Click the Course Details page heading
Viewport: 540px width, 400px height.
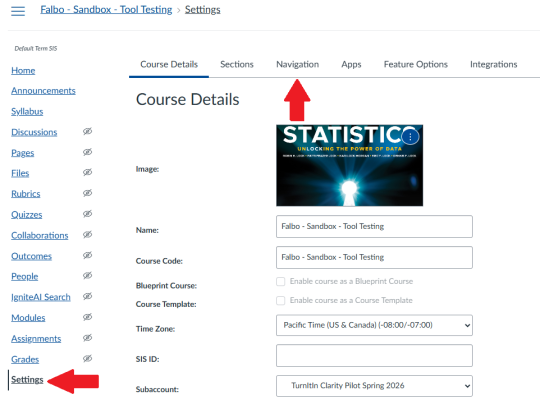tap(188, 100)
